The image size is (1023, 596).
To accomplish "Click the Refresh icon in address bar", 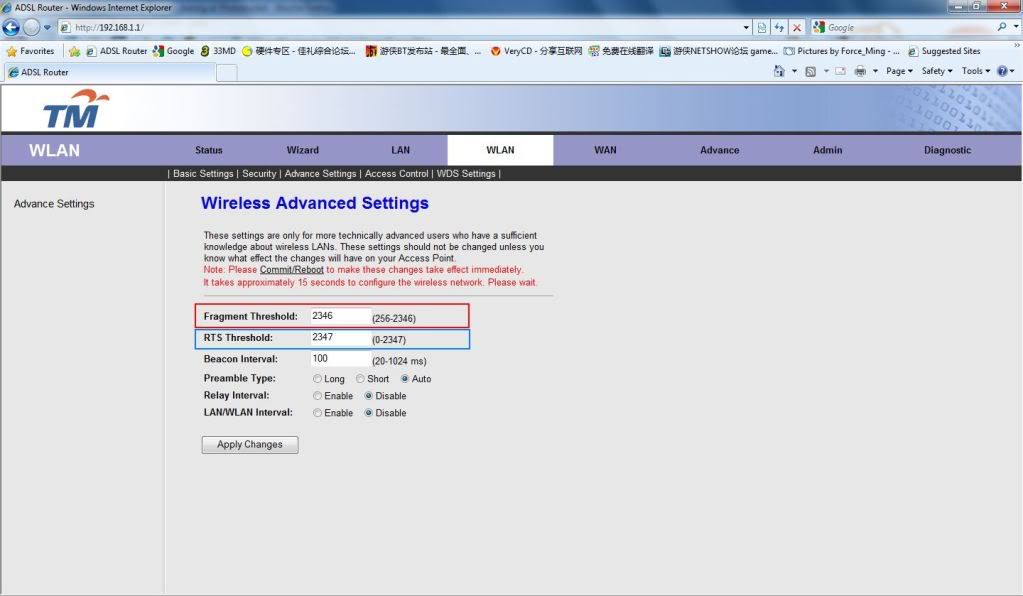I will [x=779, y=27].
